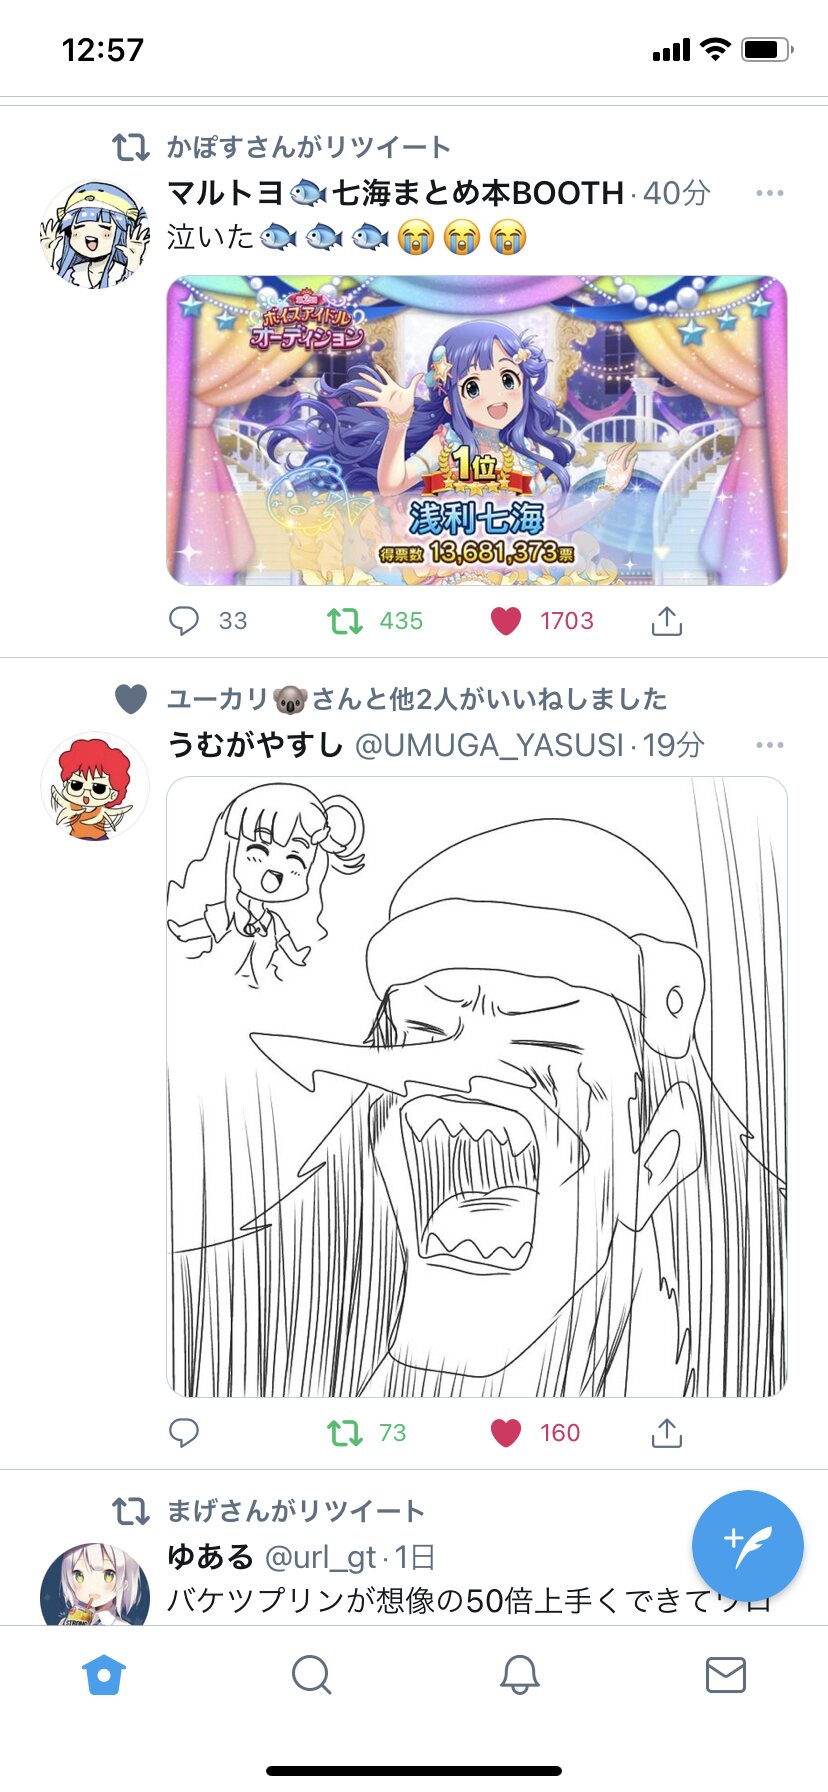This screenshot has height=1792, width=828.
Task: Open reply on the マルトヨ tweet
Action: pos(184,621)
